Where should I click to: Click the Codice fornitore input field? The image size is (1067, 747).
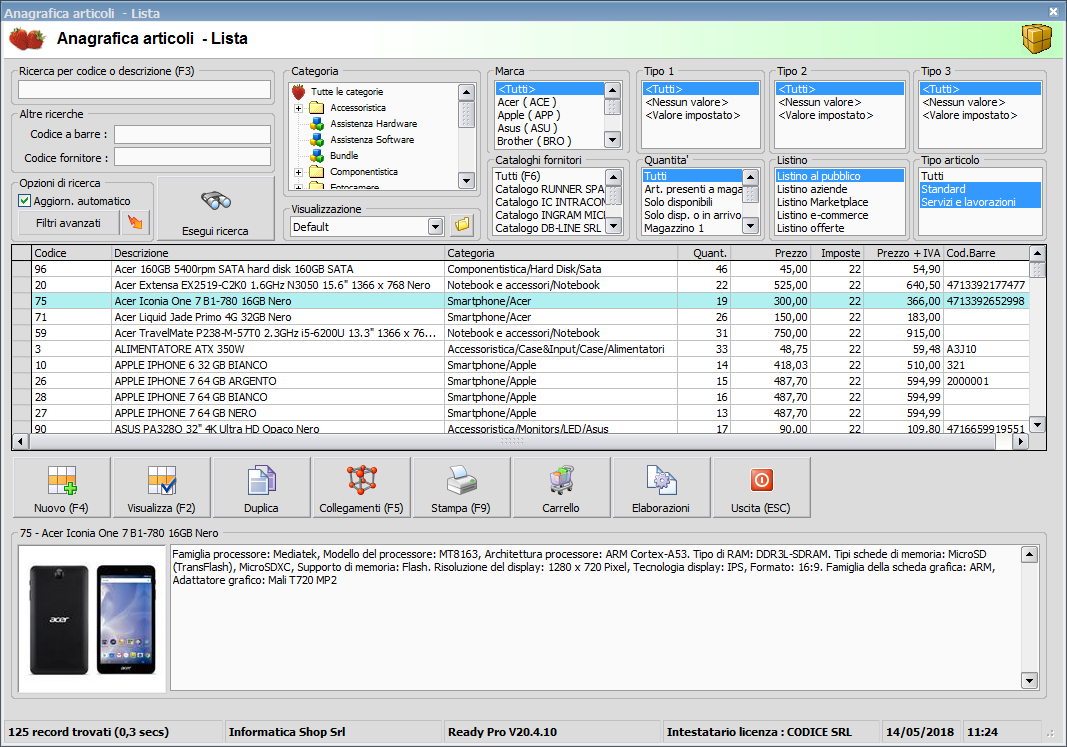click(193, 157)
